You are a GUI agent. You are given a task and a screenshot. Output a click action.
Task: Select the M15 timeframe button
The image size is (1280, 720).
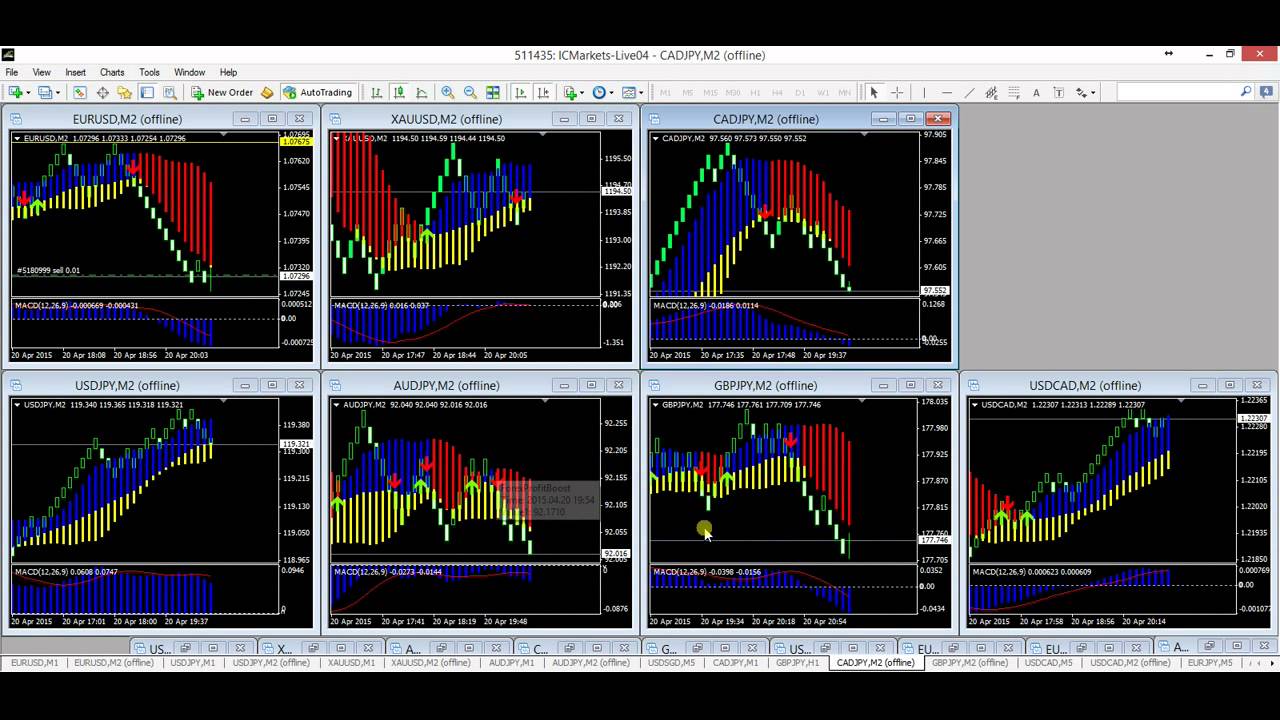tap(710, 92)
